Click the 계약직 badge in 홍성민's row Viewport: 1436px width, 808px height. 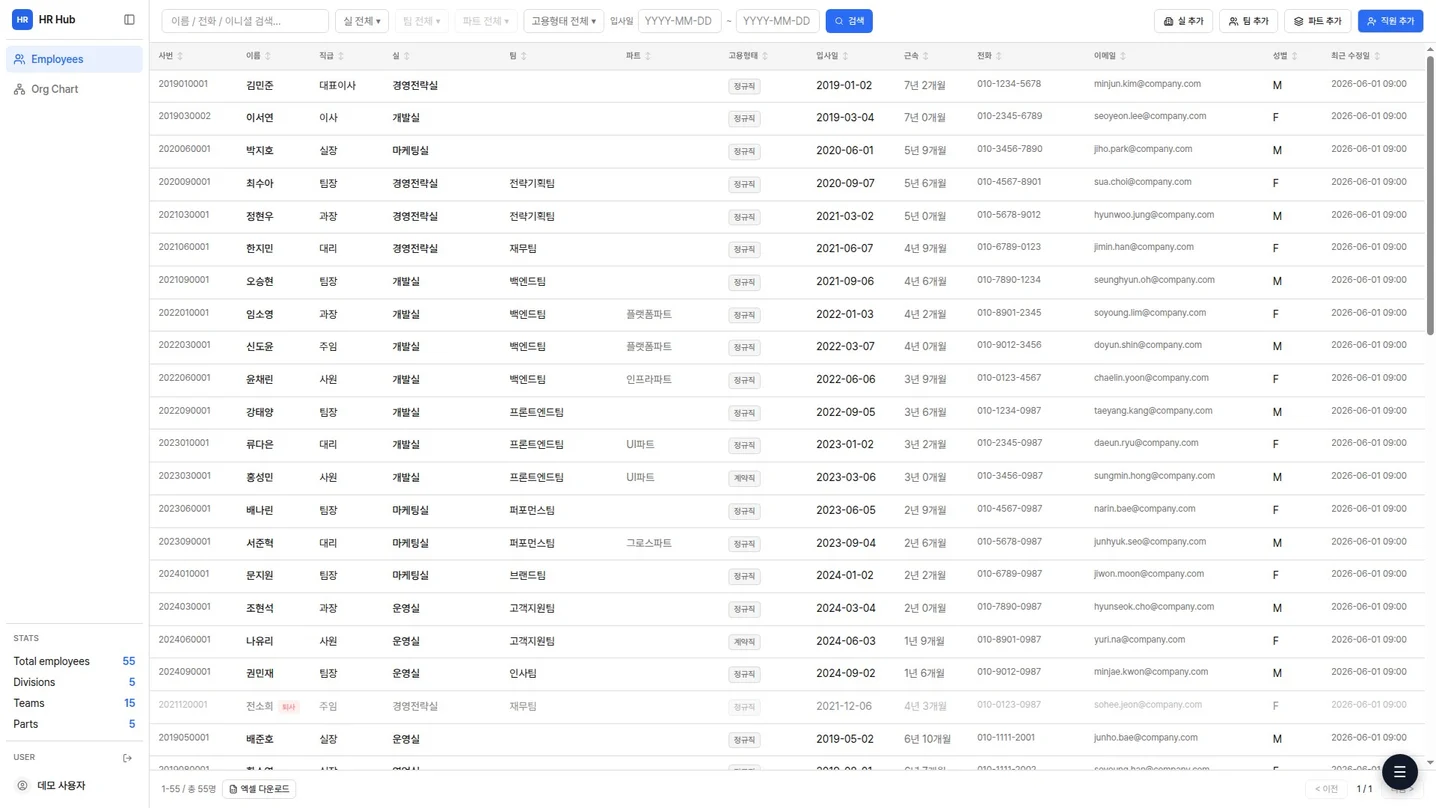click(x=744, y=478)
